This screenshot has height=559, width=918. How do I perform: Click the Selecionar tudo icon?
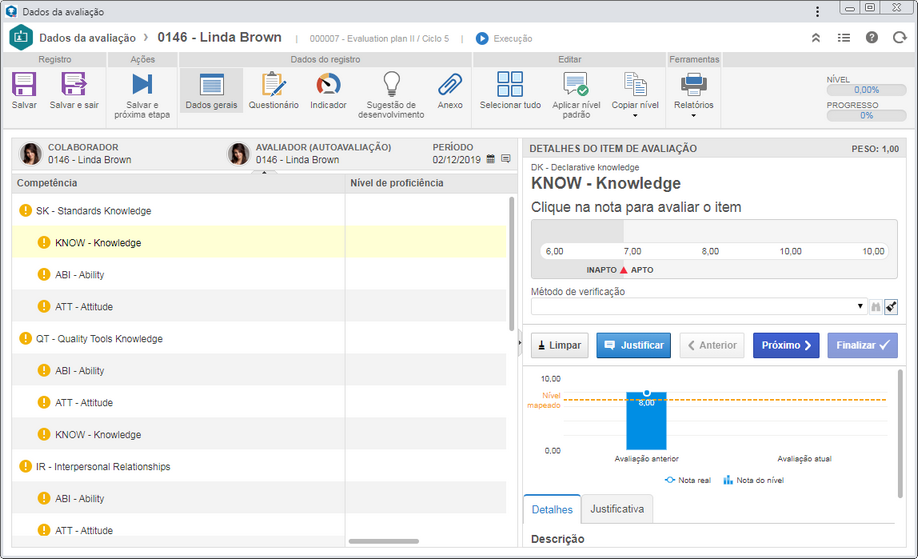510,84
